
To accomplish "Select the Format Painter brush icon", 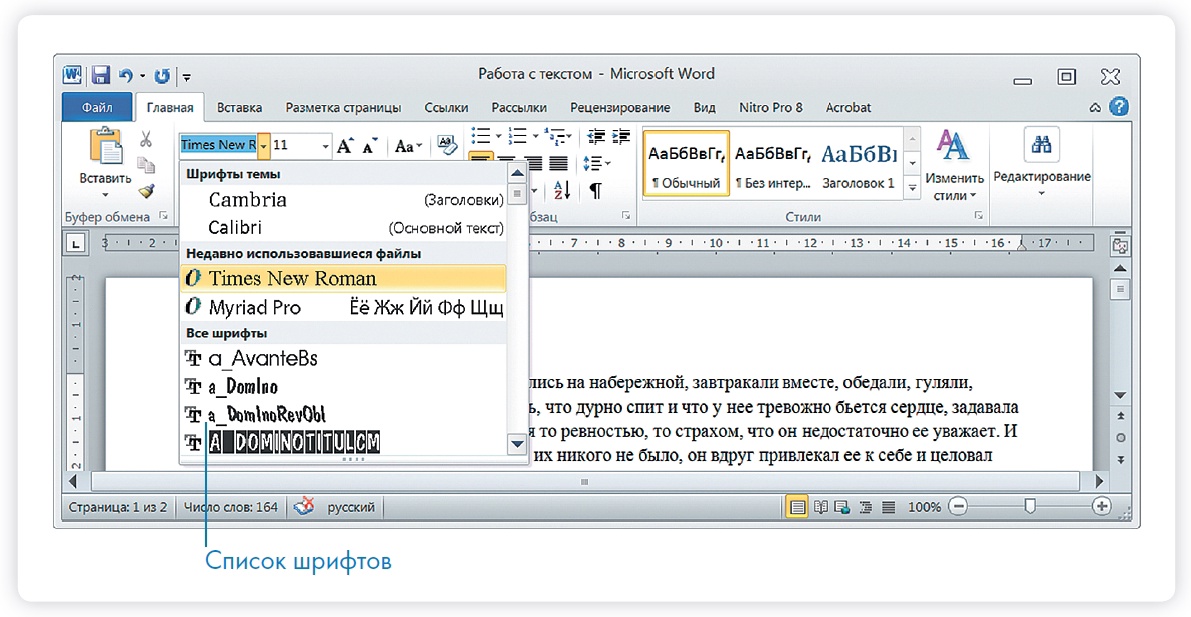I will 146,190.
